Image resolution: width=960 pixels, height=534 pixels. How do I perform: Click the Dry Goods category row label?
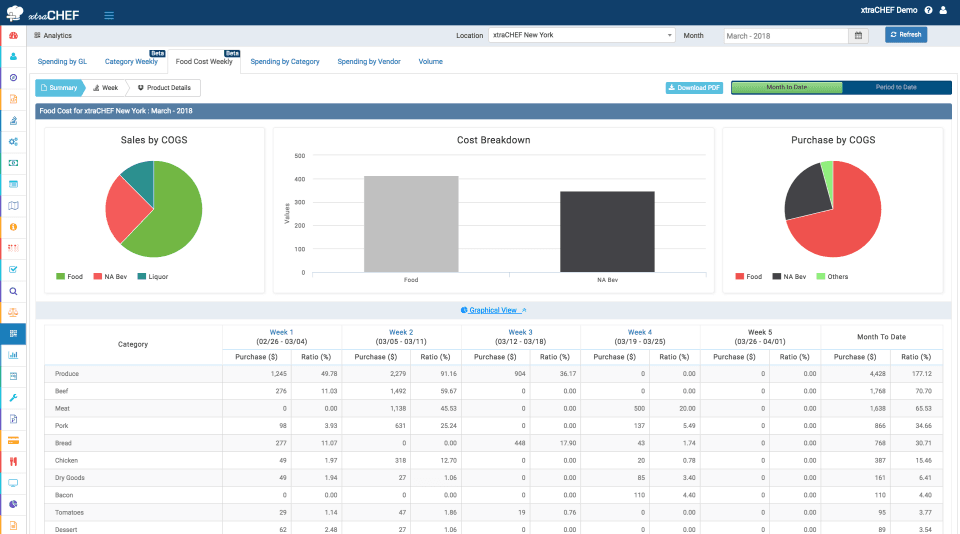(69, 478)
